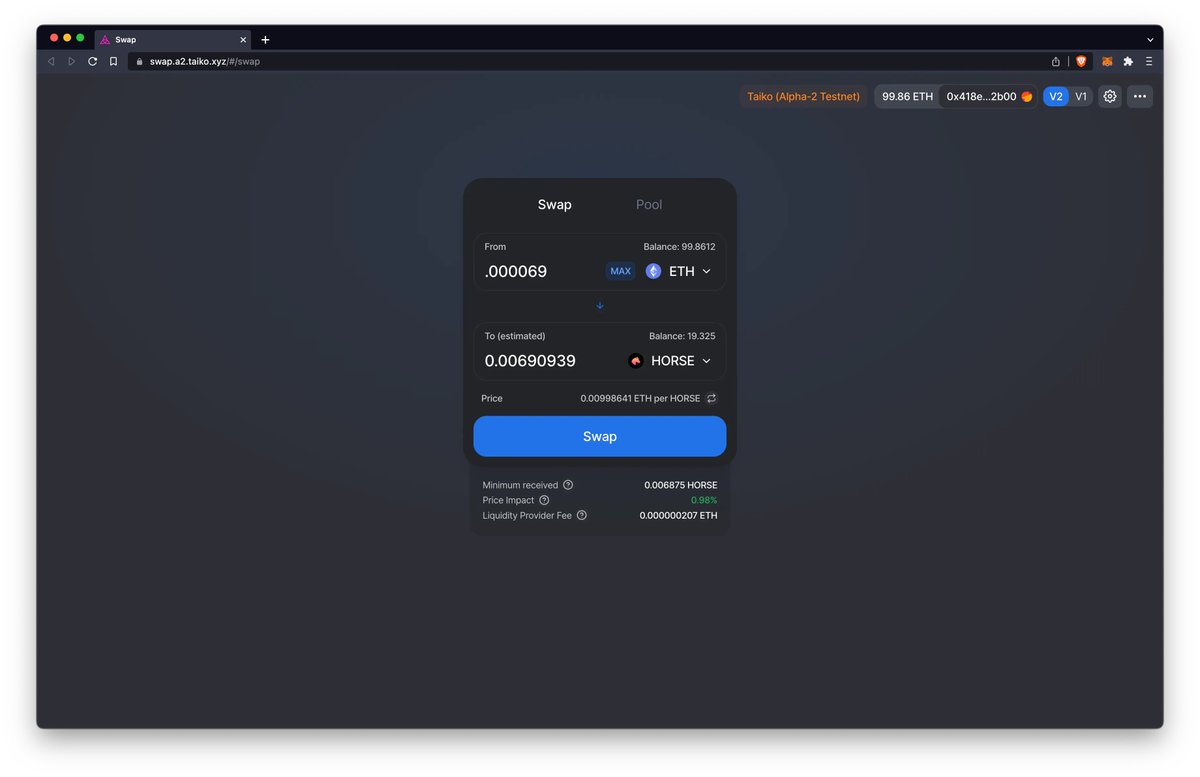Click the 0x418e...2b00 wallet address
Screen dimensions: 1200x777
pos(982,96)
